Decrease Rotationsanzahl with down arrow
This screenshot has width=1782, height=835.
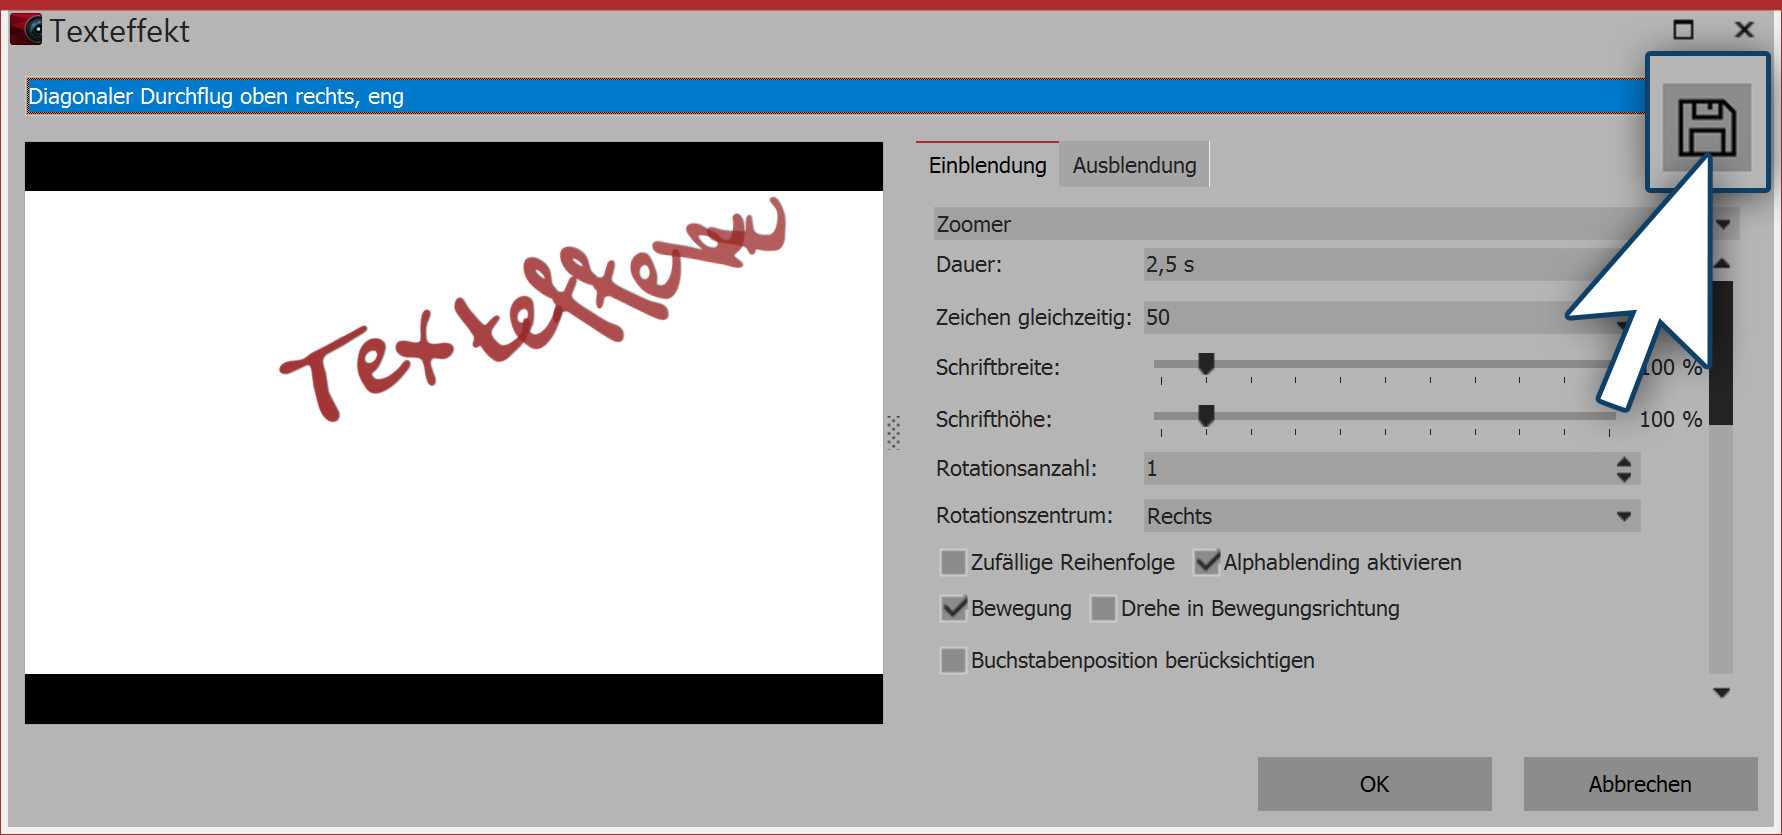point(1624,477)
